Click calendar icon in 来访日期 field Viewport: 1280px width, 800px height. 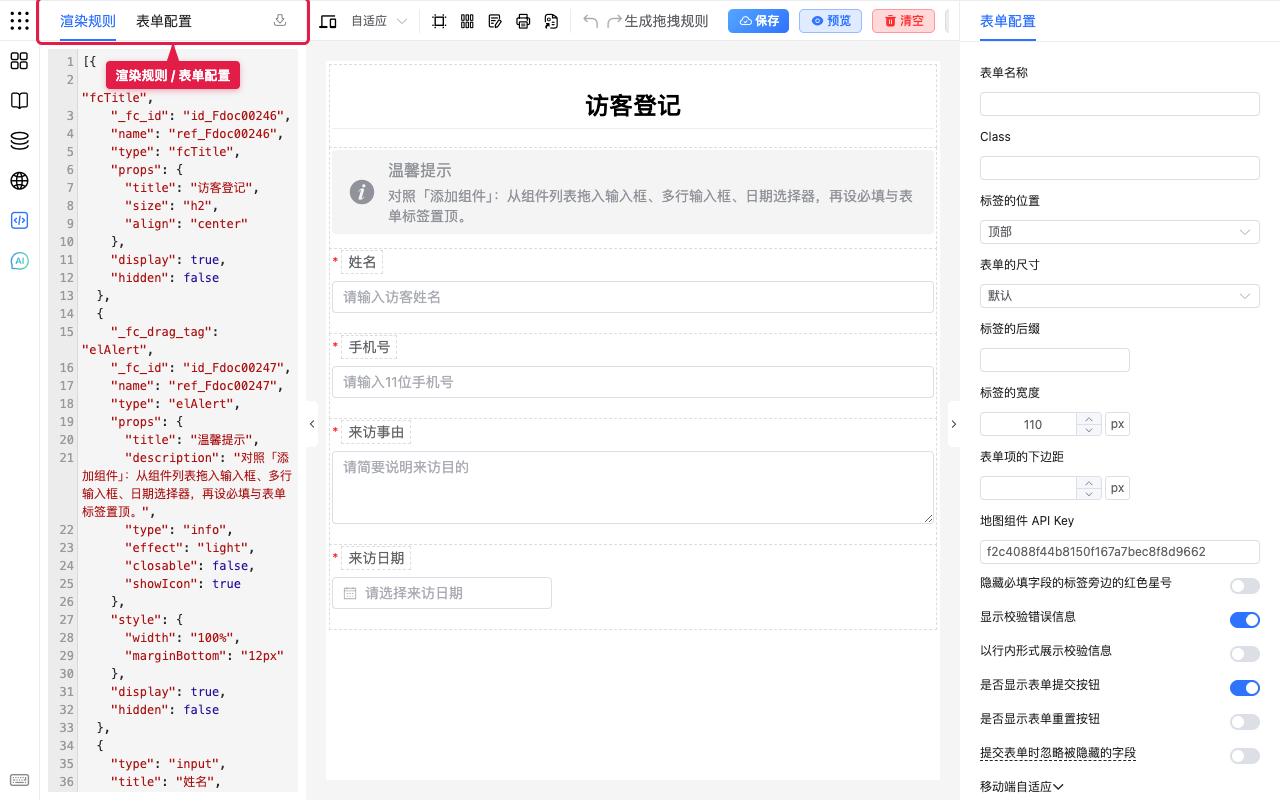350,593
